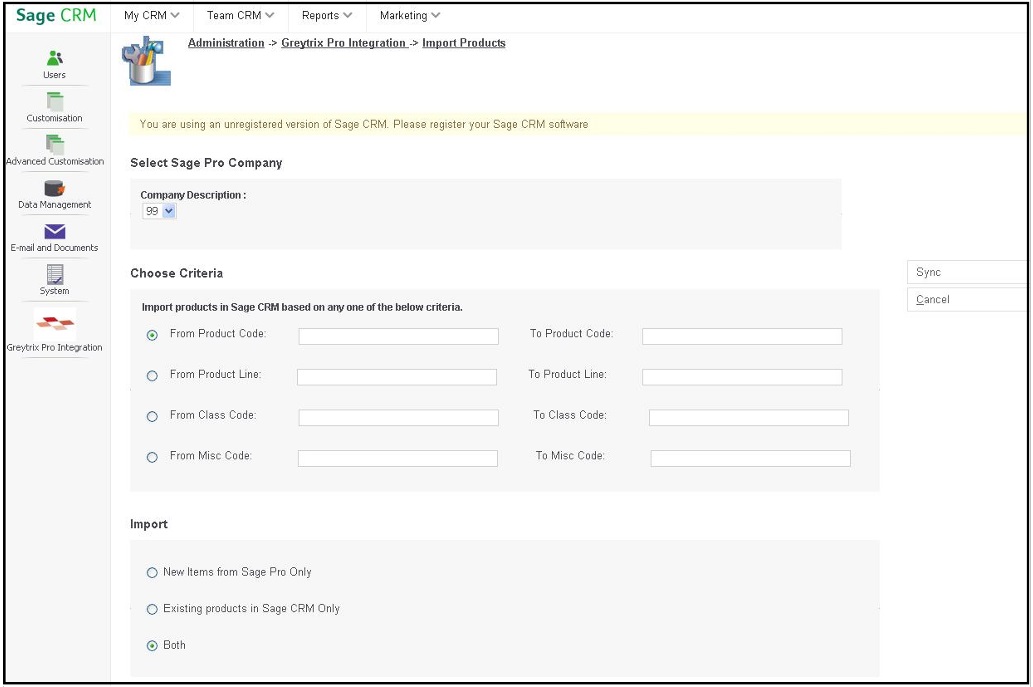
Task: Open the Customisation icon in sidebar
Action: (55, 101)
